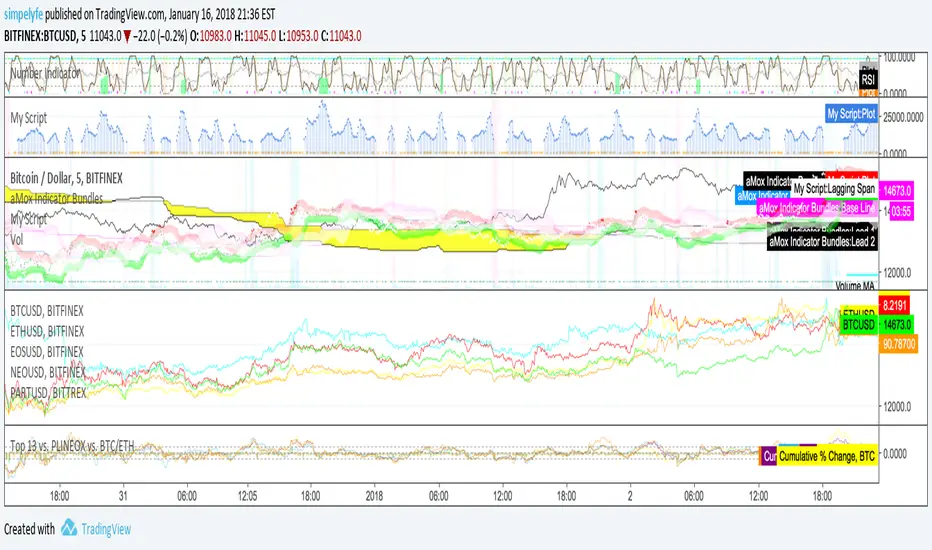Select the Bitcoin / Dollar, 5, BITFINEX legend
The image size is (932, 550).
point(67,178)
